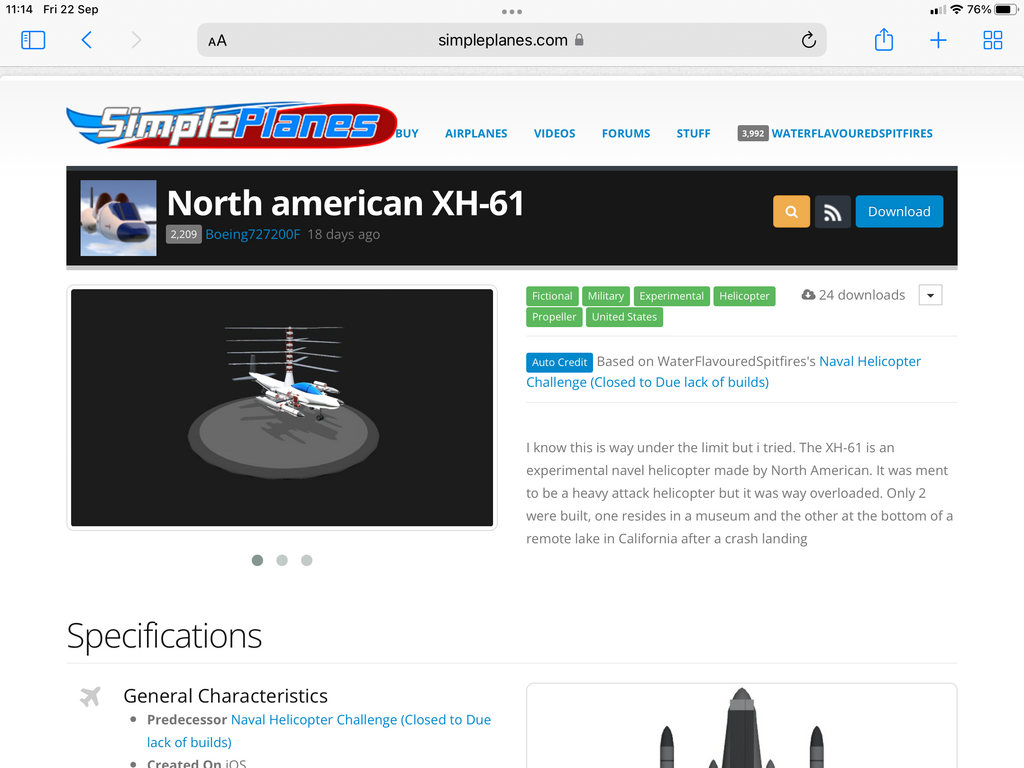The width and height of the screenshot is (1024, 768).
Task: Go back to previous page
Action: click(86, 40)
